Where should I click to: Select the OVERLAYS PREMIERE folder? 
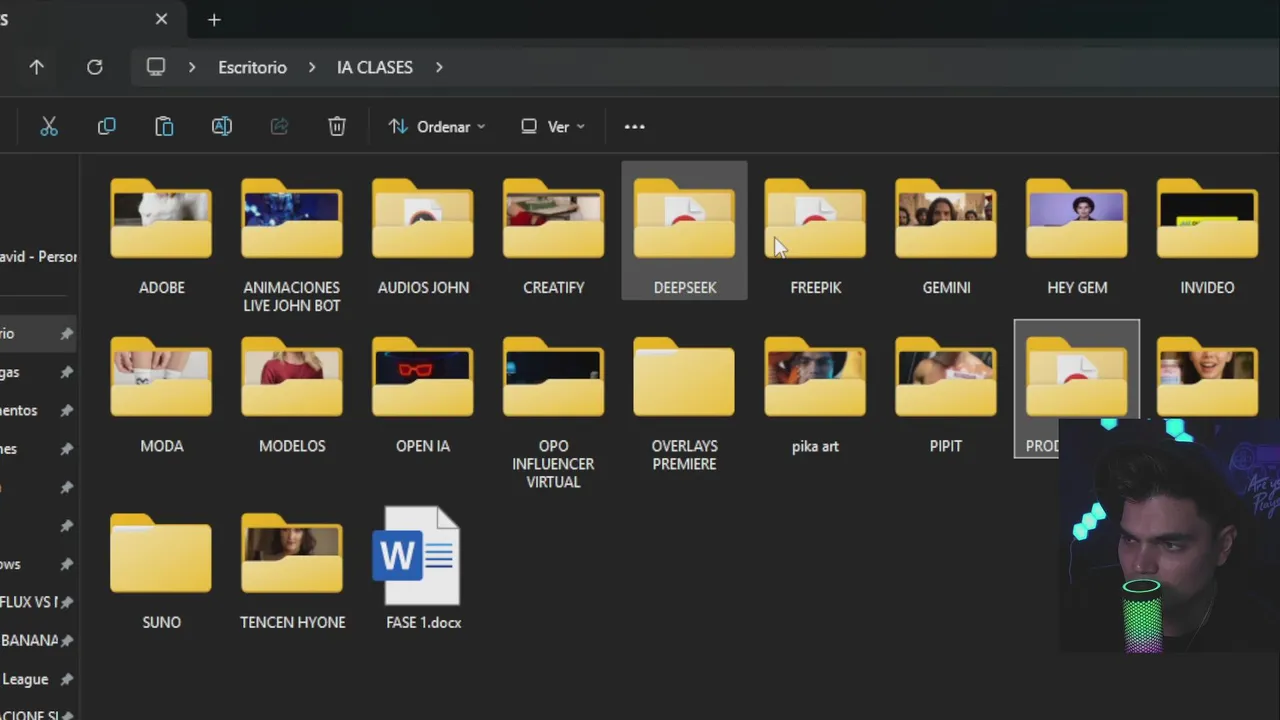point(684,404)
